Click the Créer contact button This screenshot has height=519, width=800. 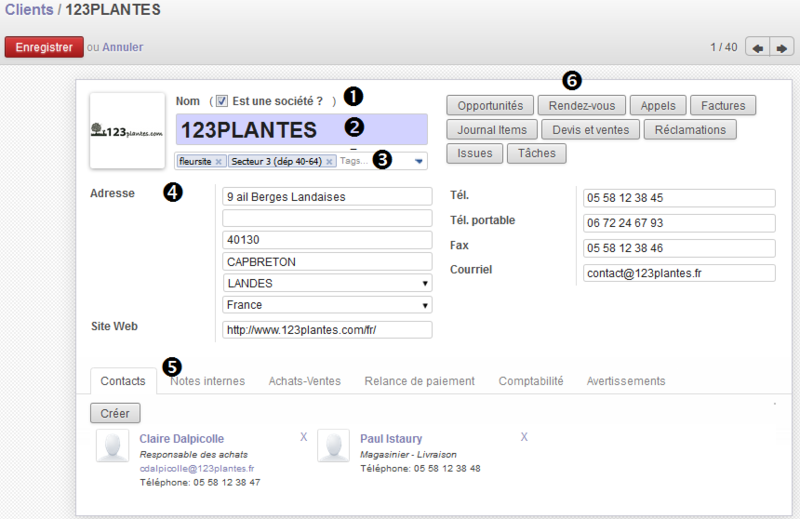click(x=115, y=413)
